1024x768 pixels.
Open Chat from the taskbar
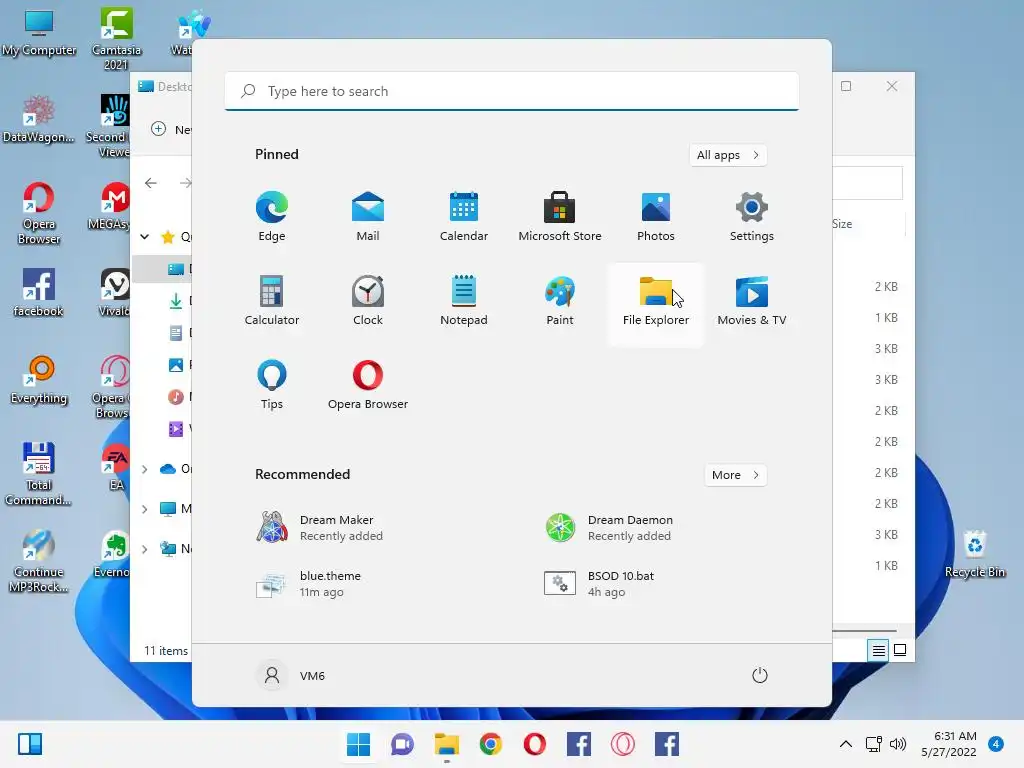(x=402, y=744)
